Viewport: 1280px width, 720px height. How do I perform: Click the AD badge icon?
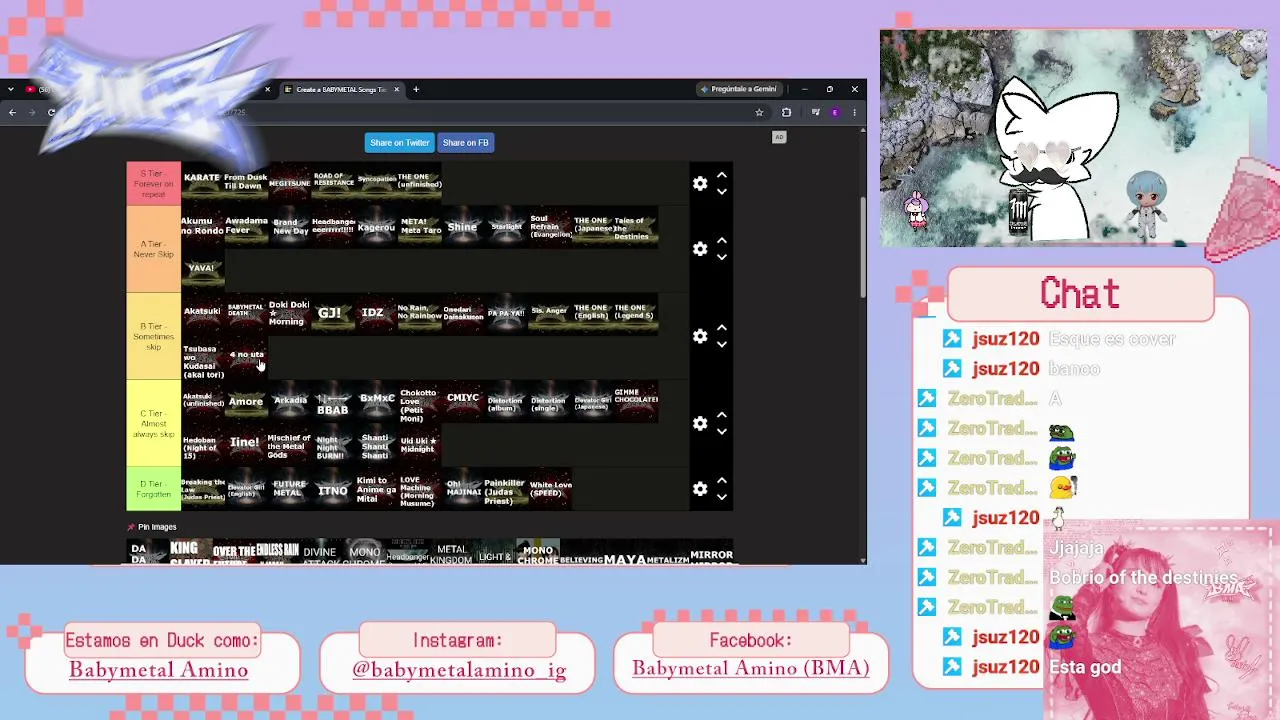779,137
